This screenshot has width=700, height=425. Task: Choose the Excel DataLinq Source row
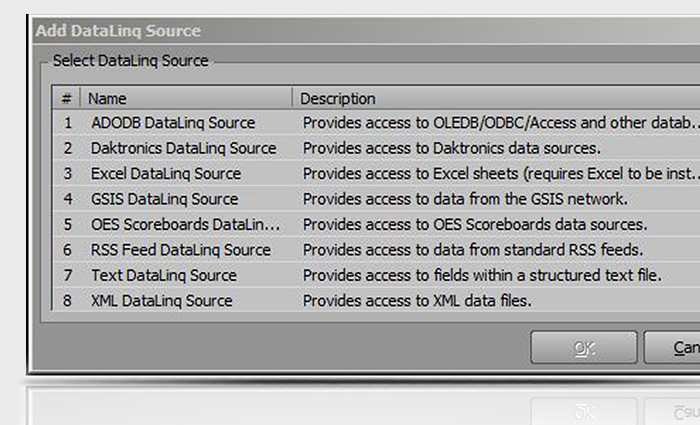tap(166, 173)
